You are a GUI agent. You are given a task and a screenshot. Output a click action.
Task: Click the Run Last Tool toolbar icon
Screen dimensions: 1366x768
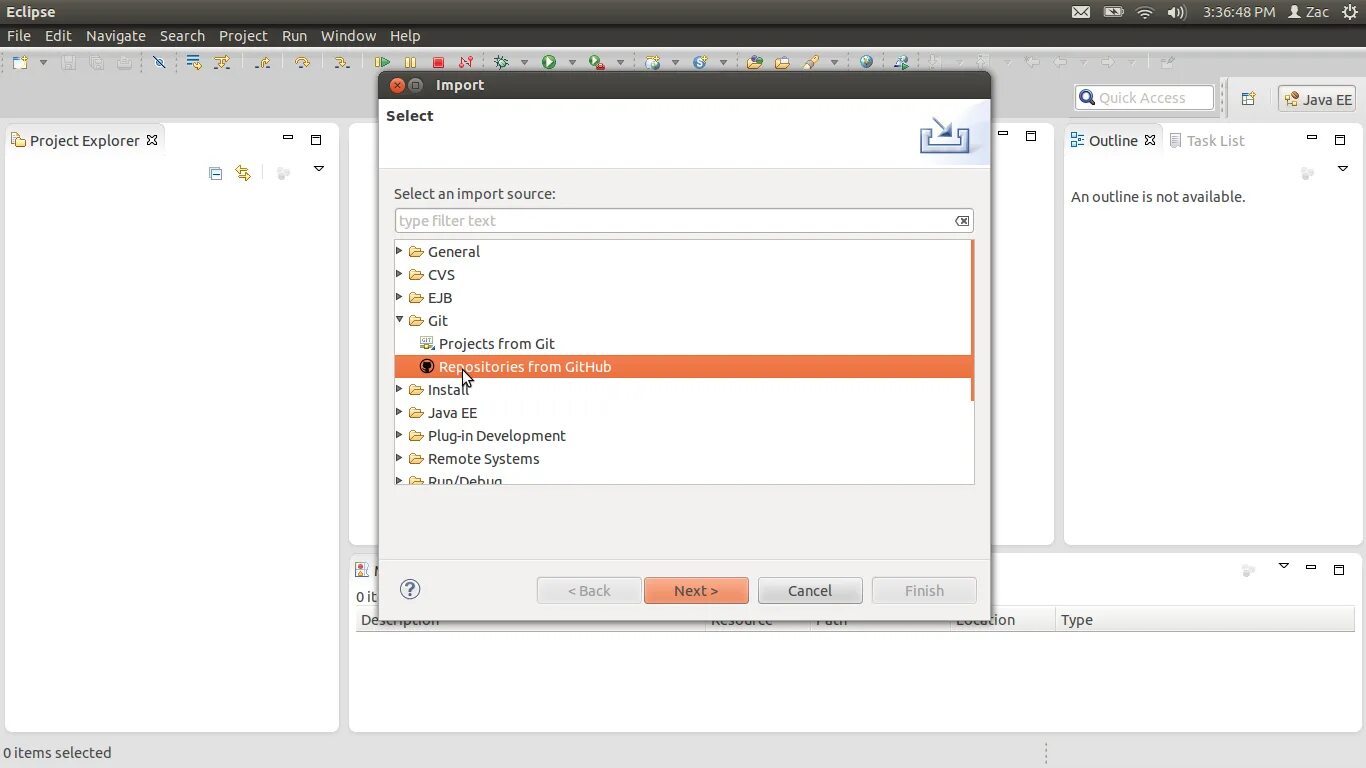[x=597, y=62]
